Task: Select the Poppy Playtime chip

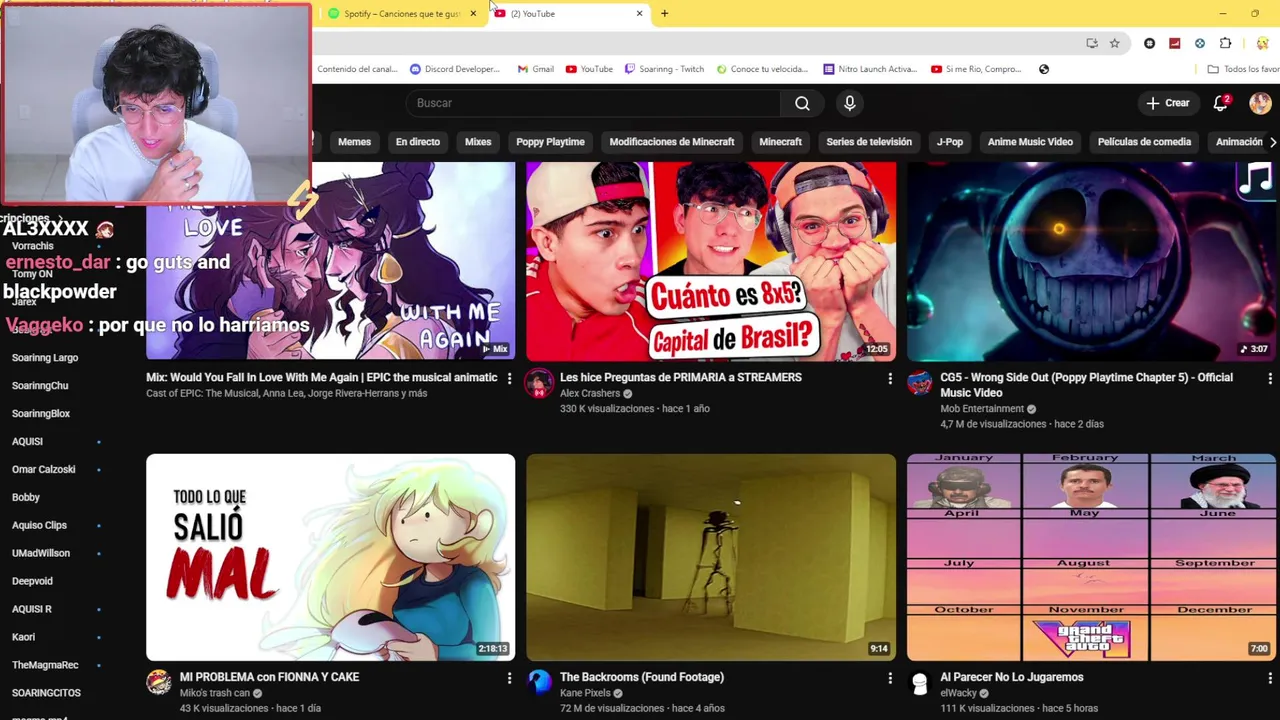Action: tap(550, 142)
